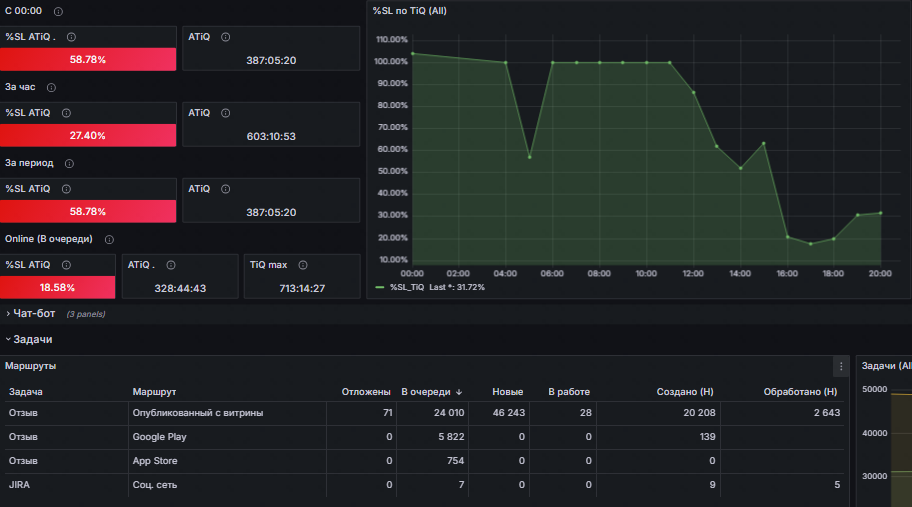Image resolution: width=912 pixels, height=507 pixels.
Task: Collapse the "Задачи" dashboard row
Action: coord(32,339)
